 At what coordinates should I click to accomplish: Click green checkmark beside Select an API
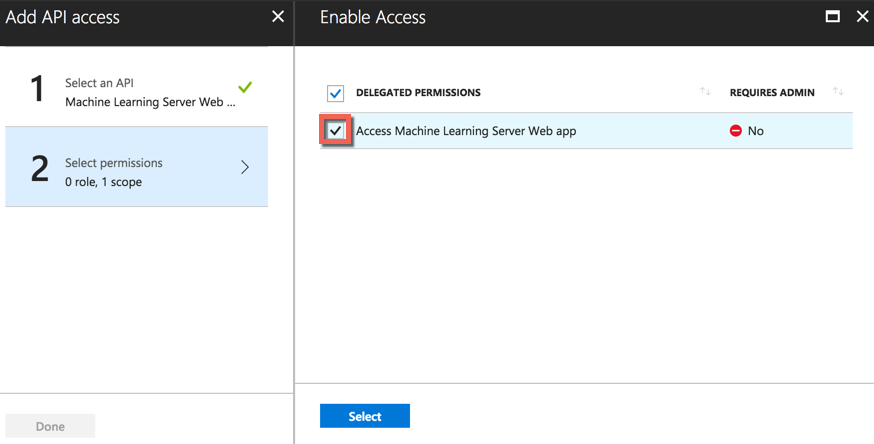pyautogui.click(x=245, y=87)
